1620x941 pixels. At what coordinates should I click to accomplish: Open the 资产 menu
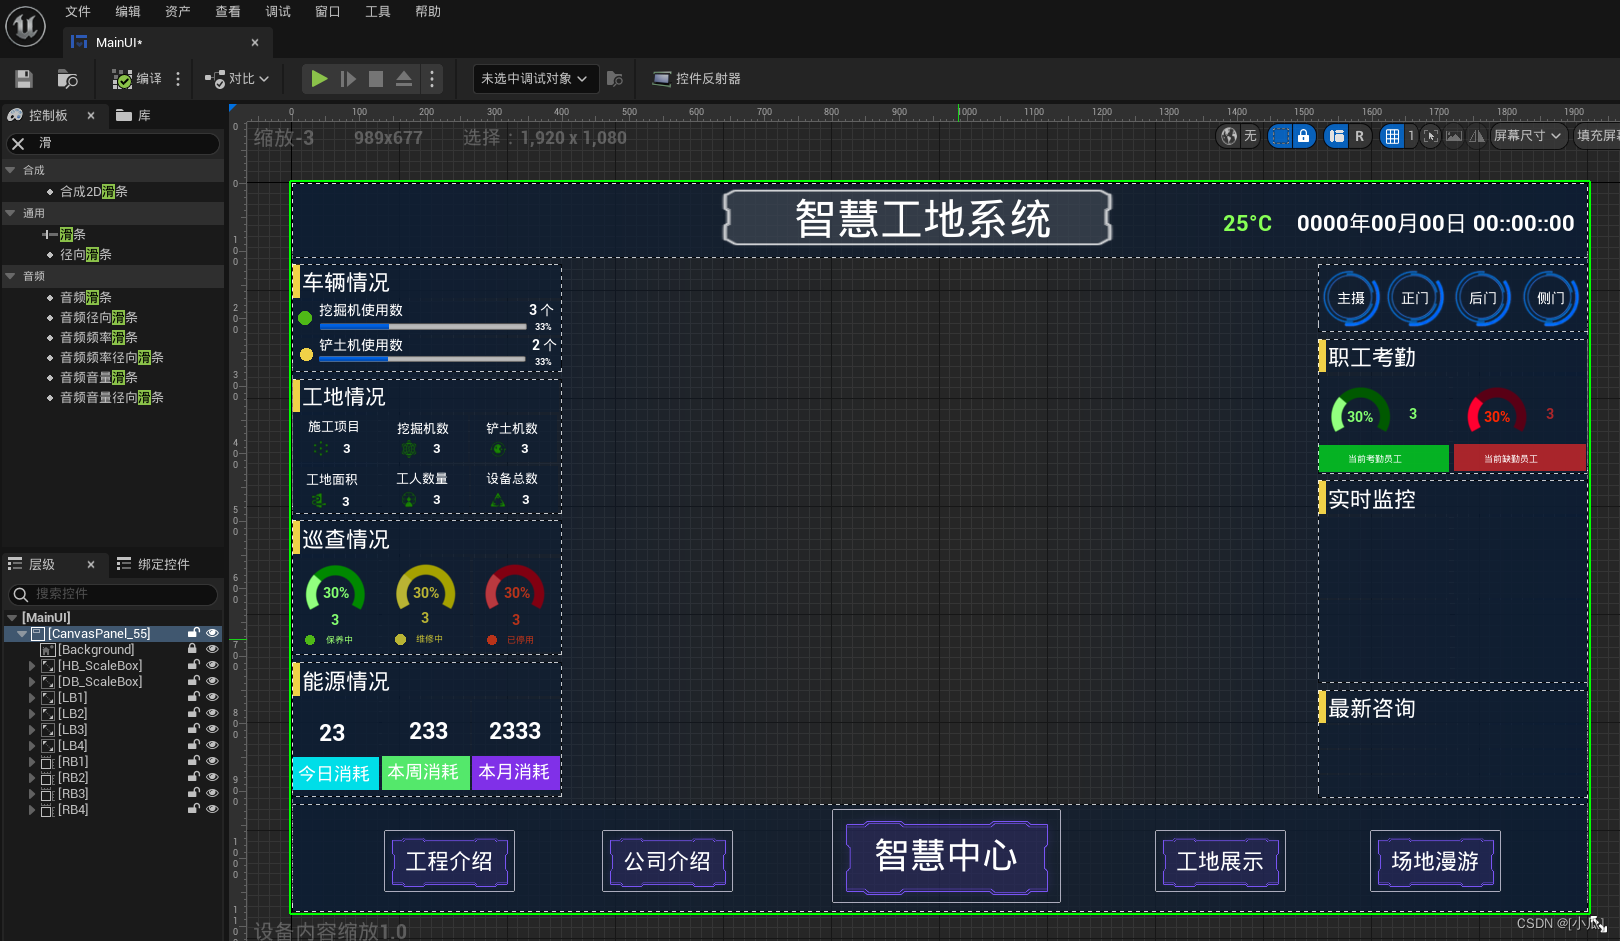pos(178,12)
